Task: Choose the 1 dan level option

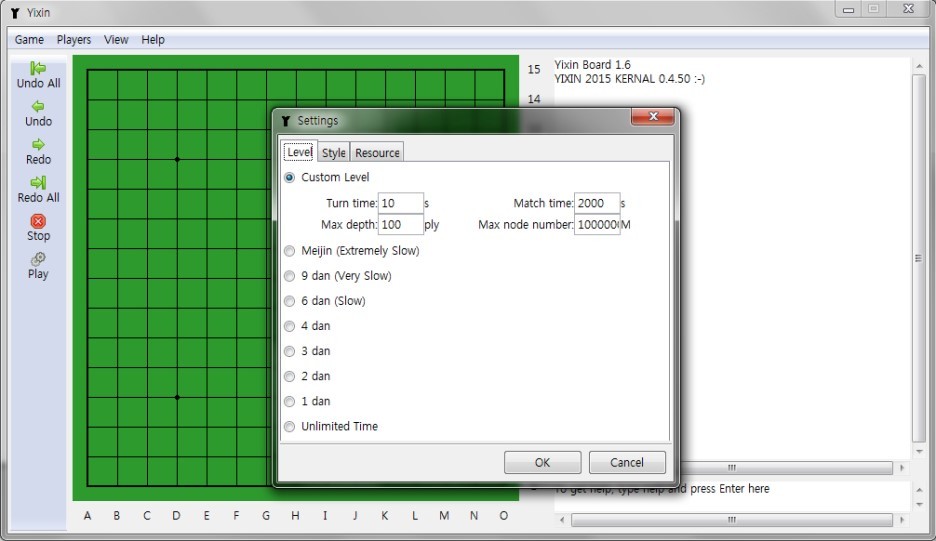Action: pos(290,401)
